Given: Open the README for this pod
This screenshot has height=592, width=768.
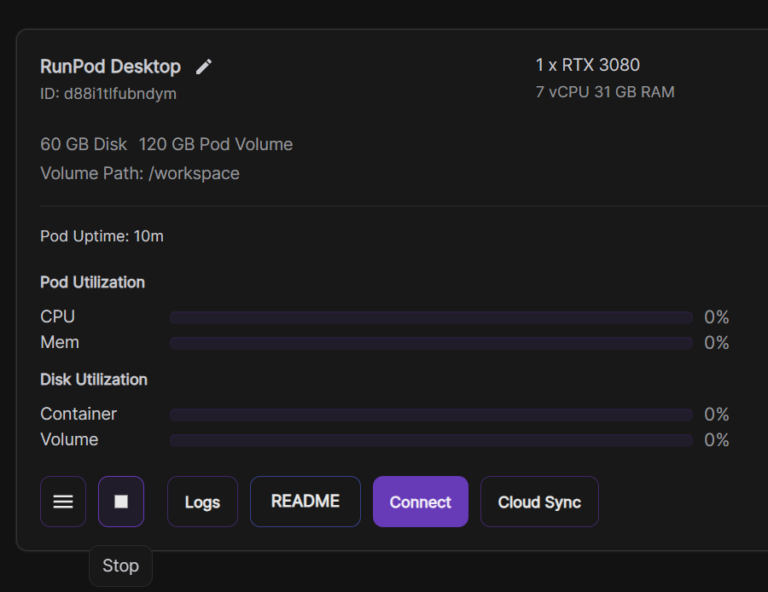Looking at the screenshot, I should pyautogui.click(x=305, y=502).
